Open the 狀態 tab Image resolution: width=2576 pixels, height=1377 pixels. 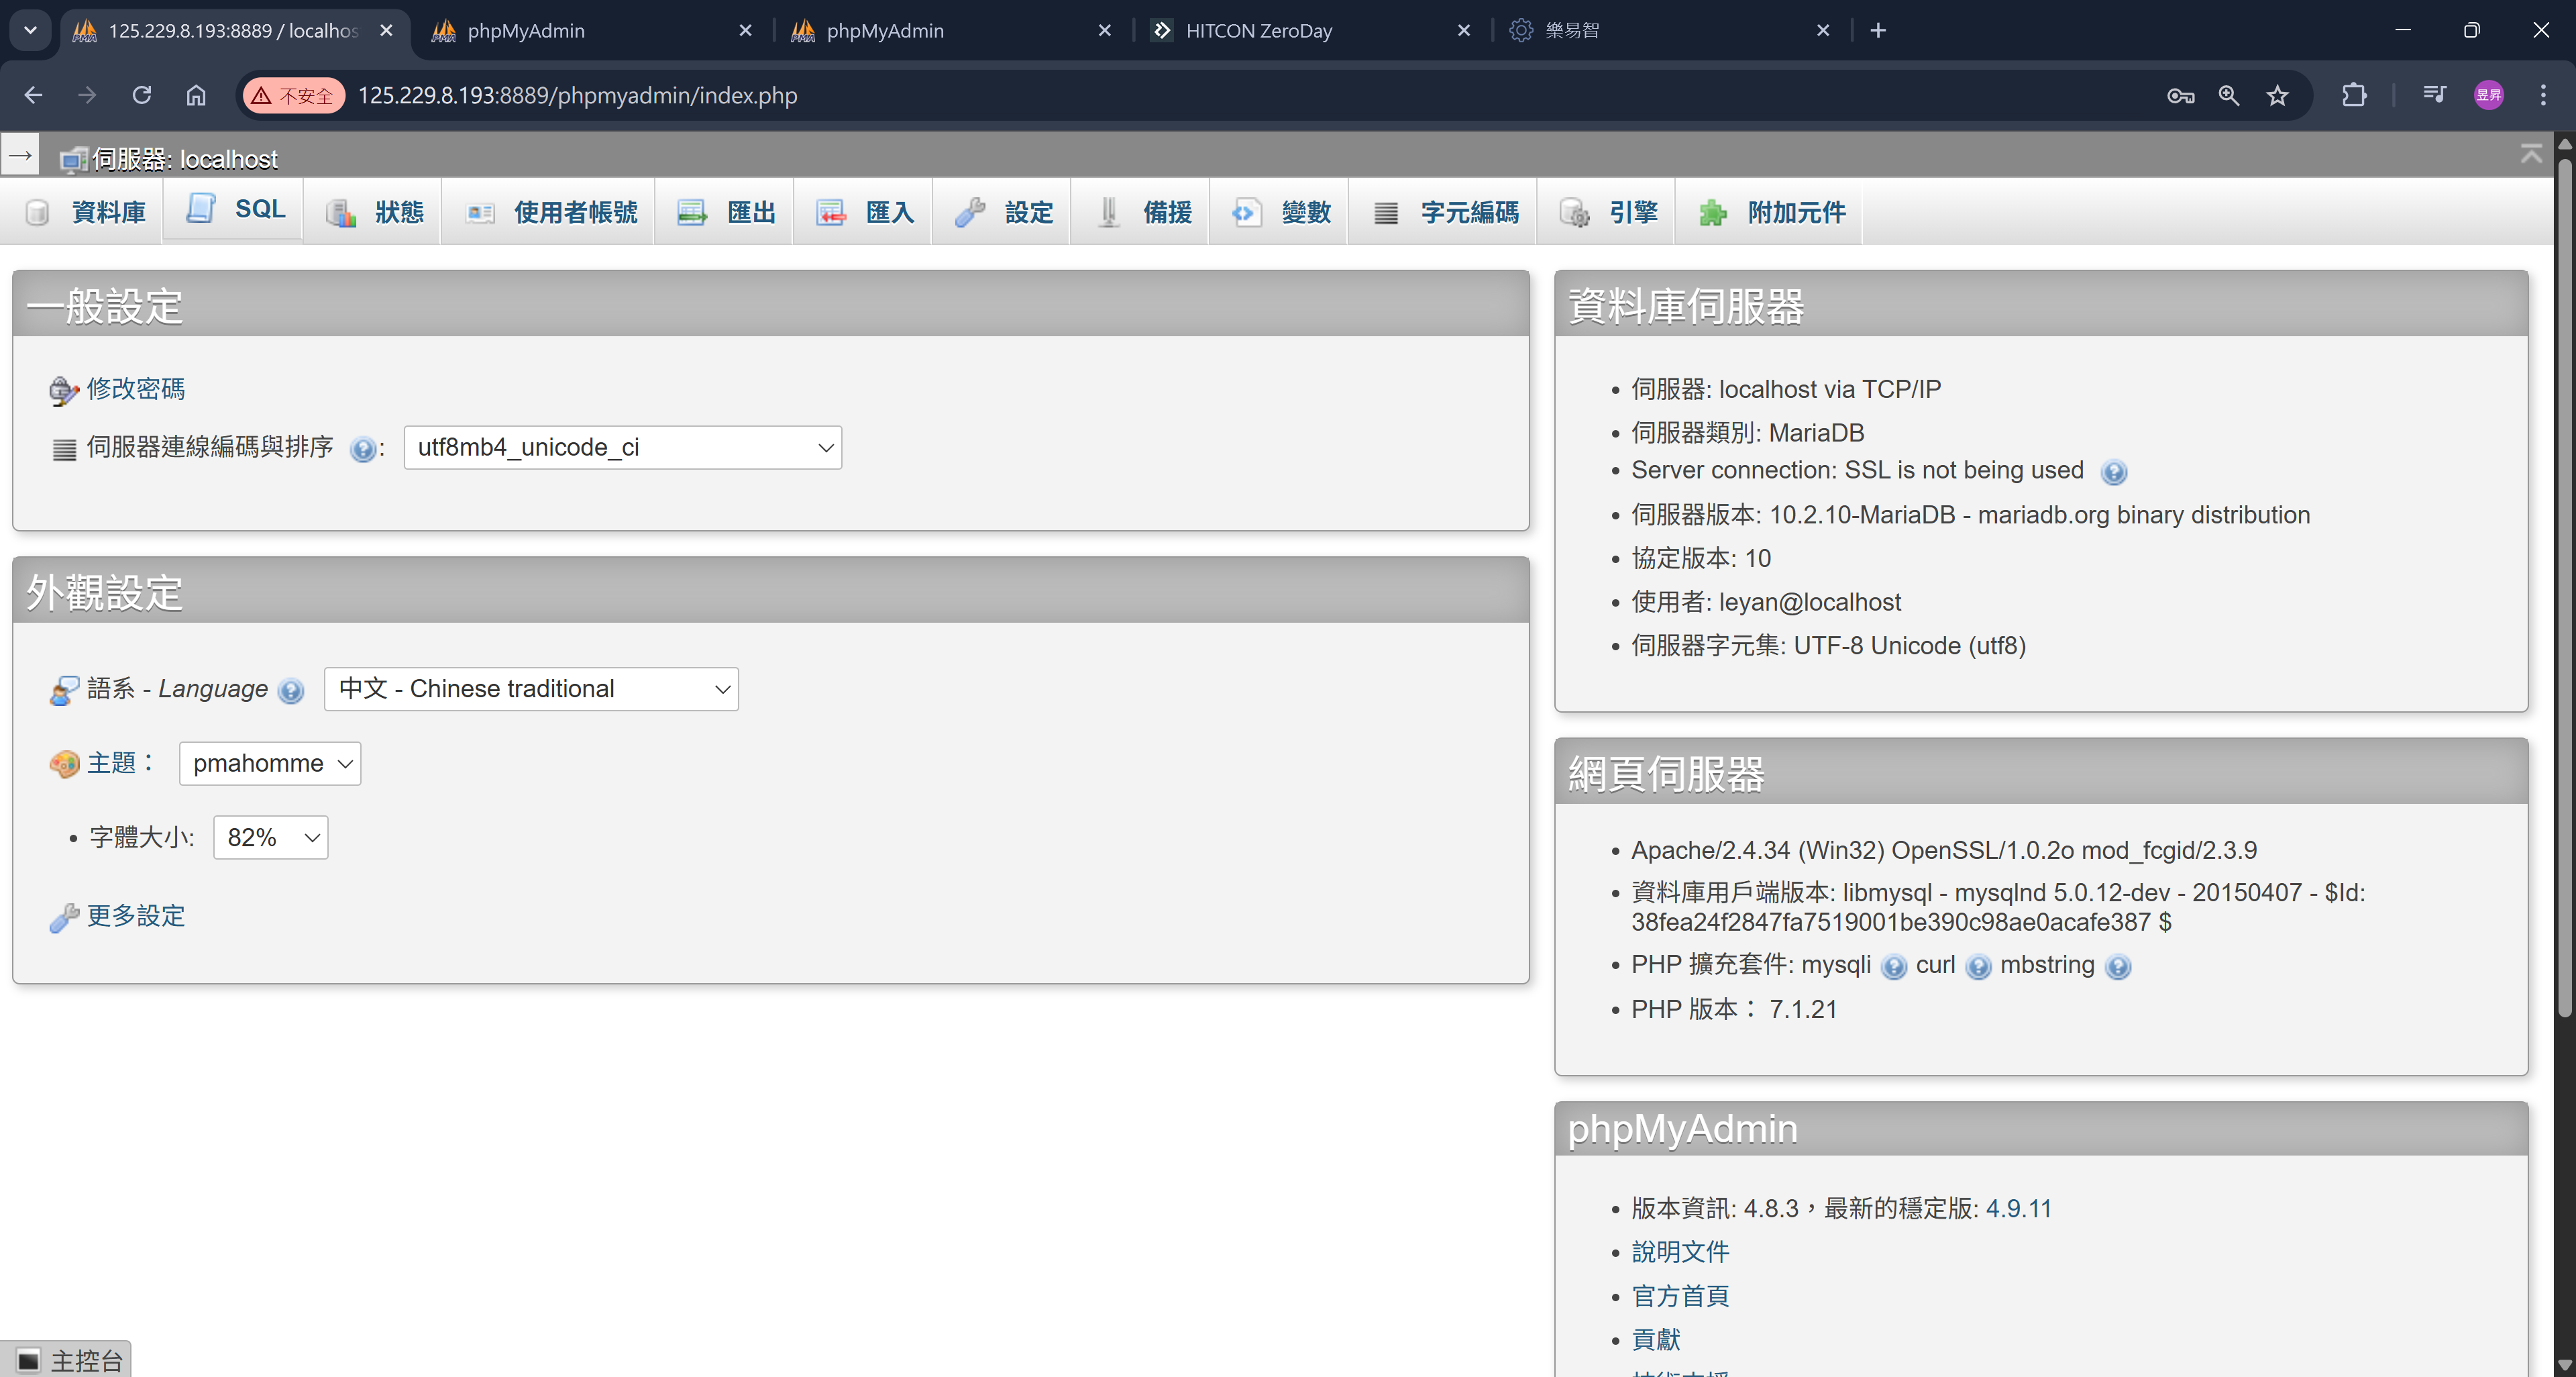point(373,212)
